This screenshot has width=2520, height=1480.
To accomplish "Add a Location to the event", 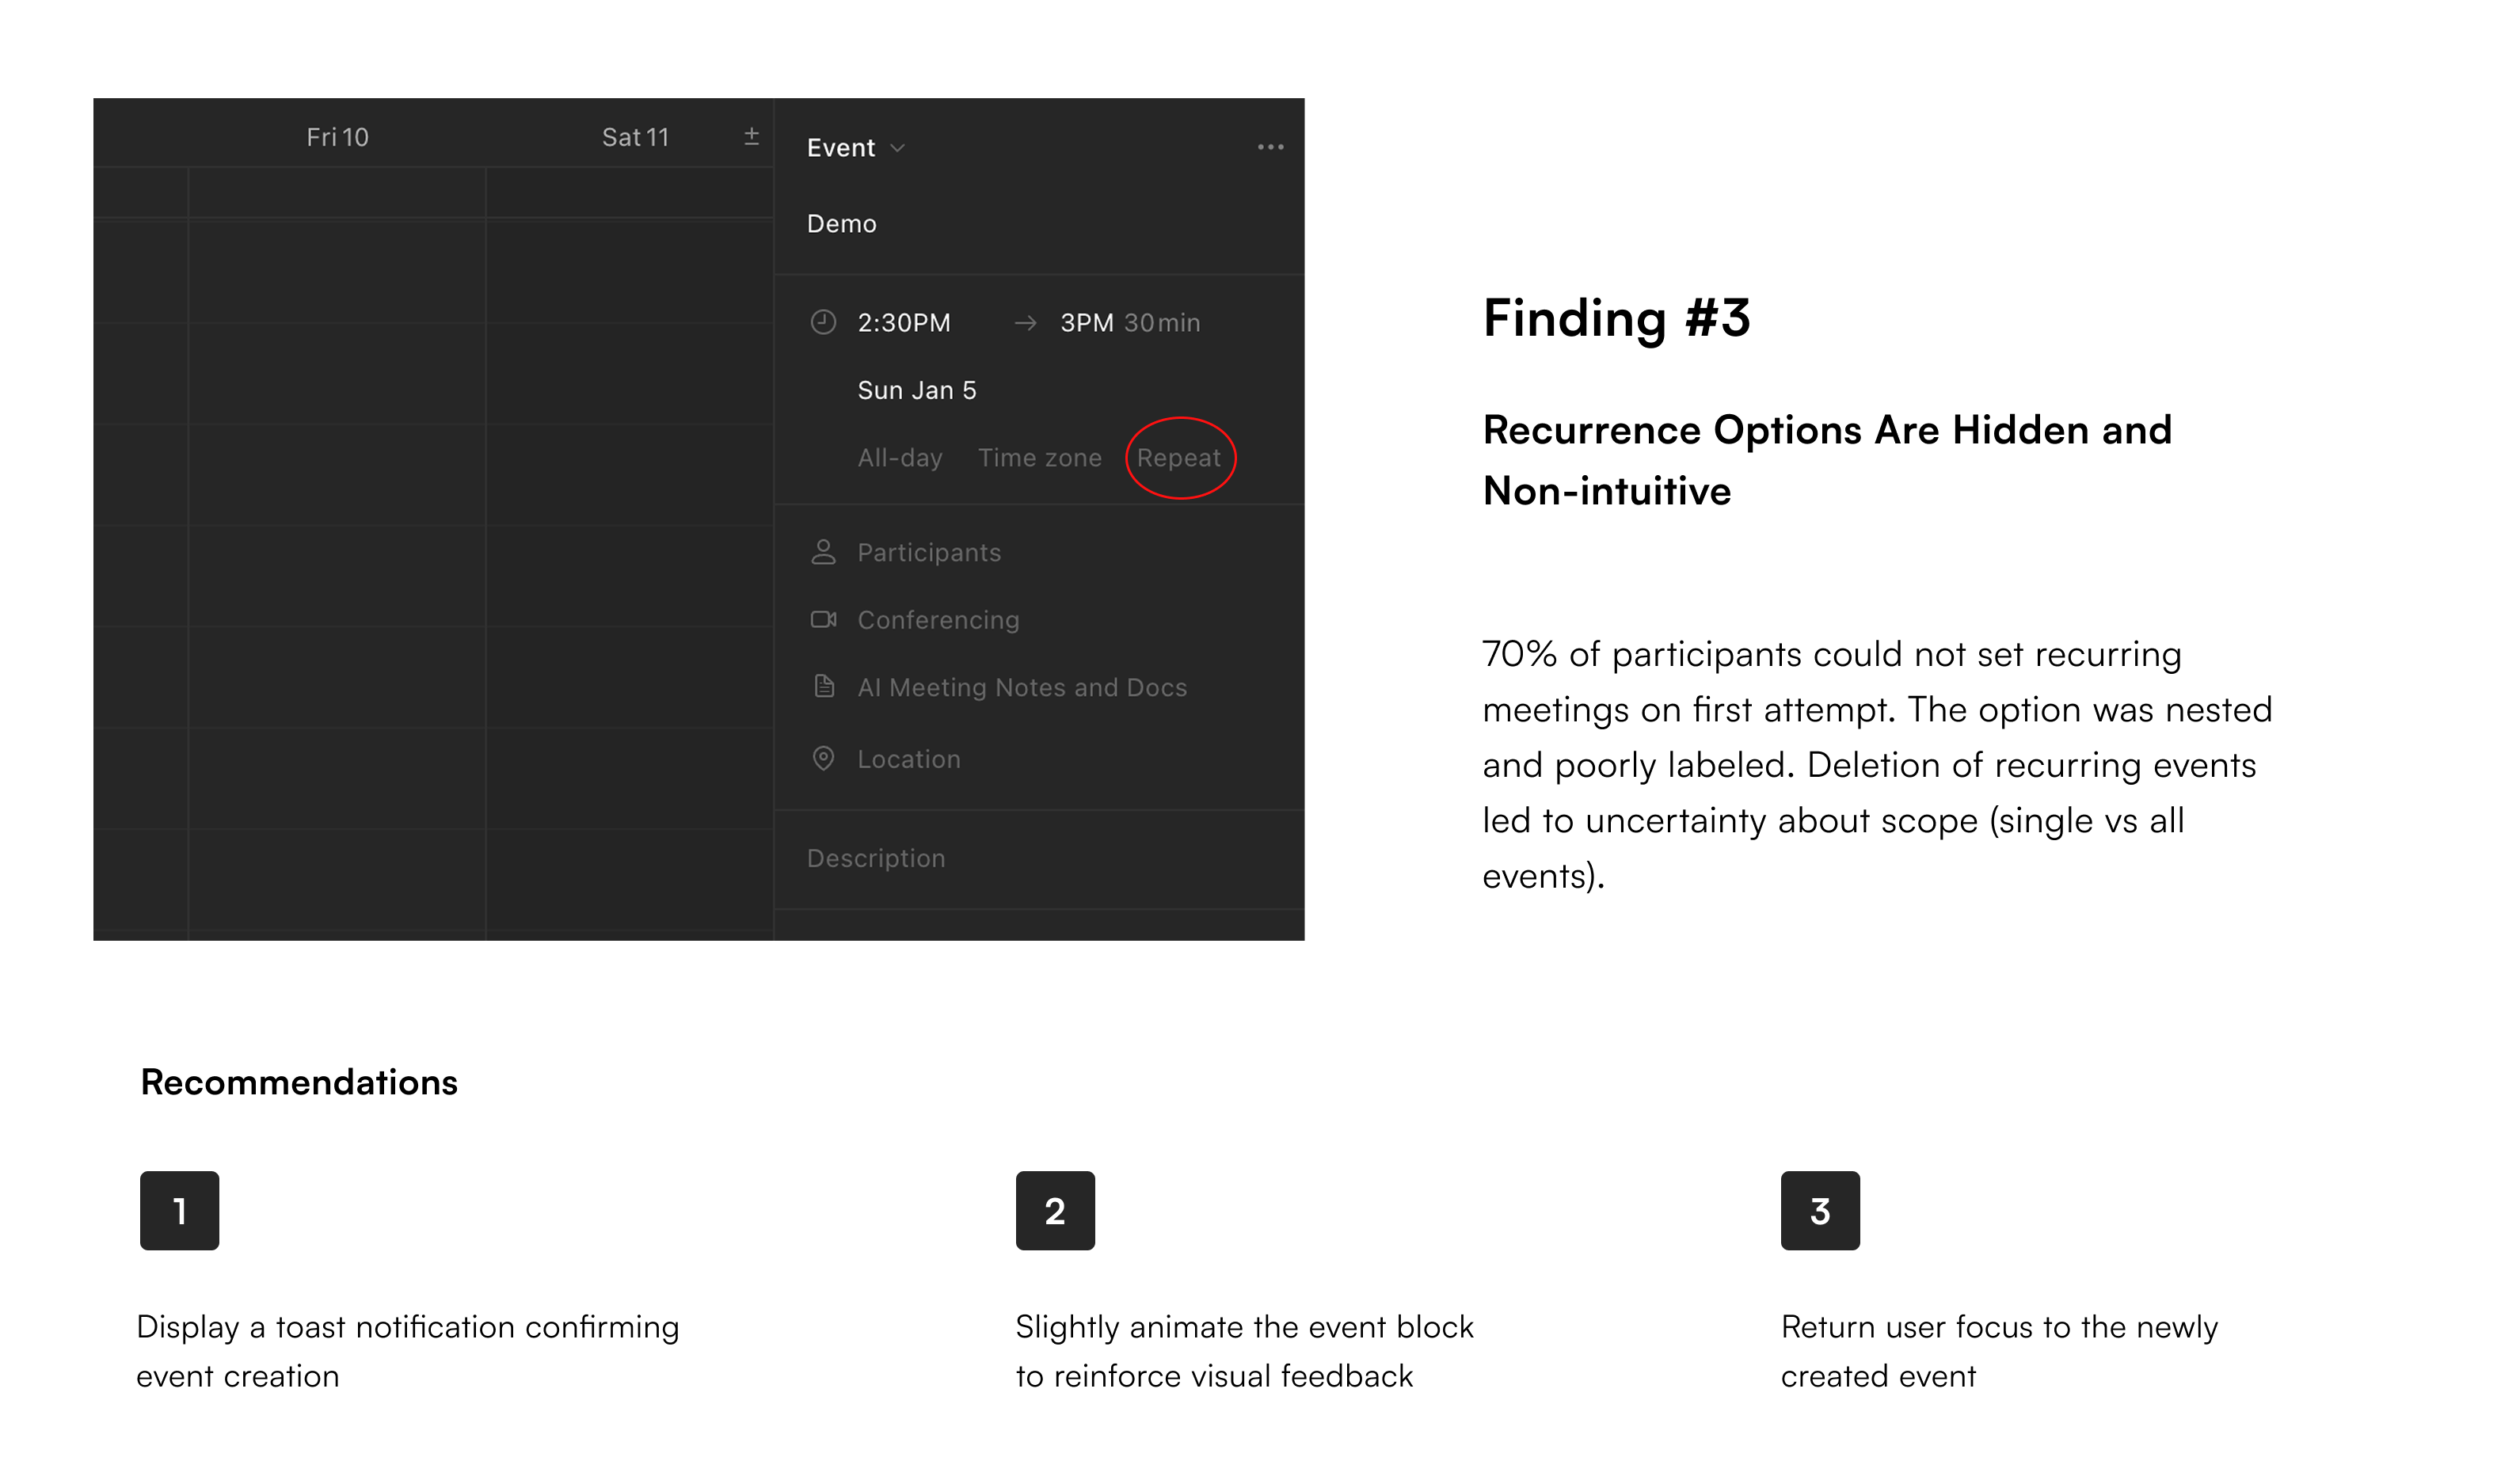I will (x=909, y=759).
